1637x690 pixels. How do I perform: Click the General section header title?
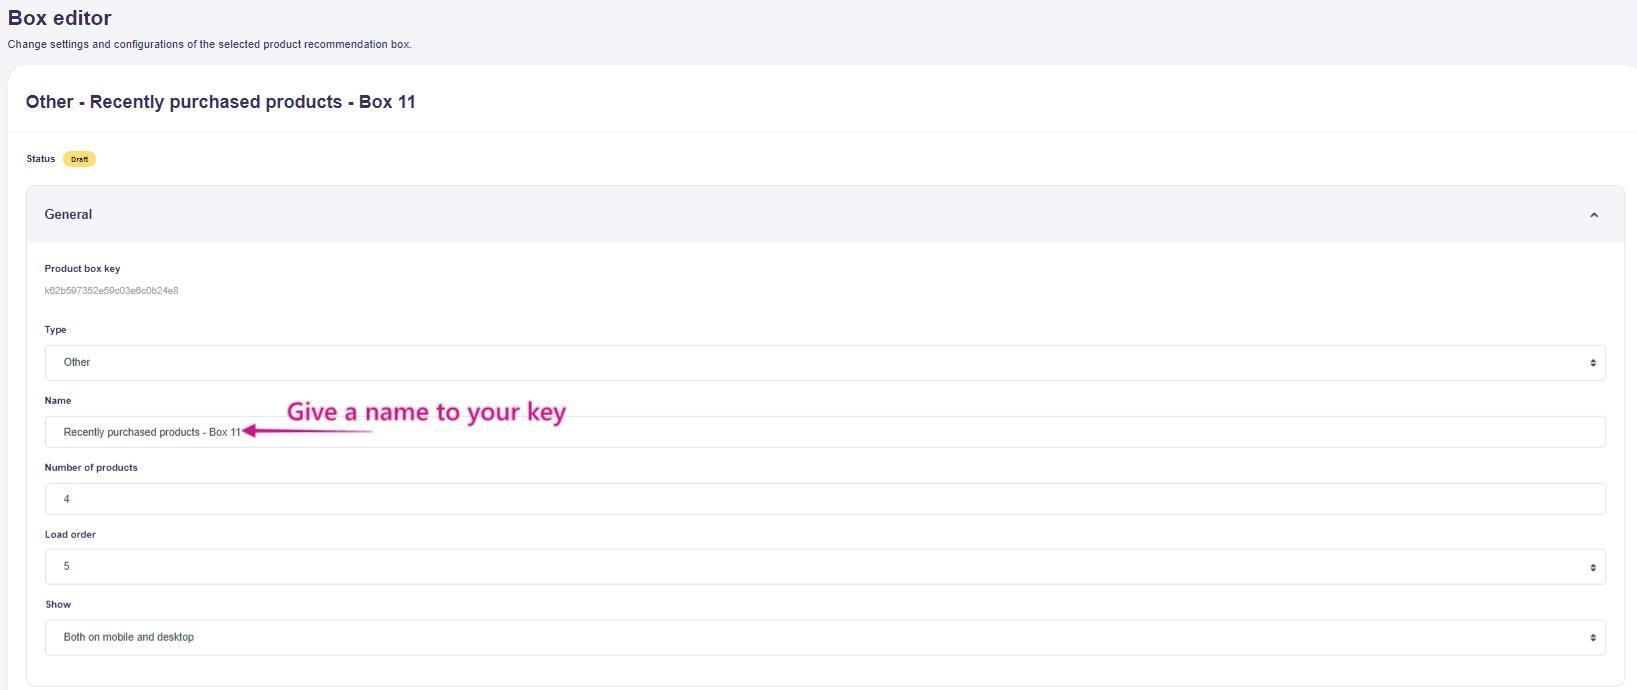pos(68,215)
